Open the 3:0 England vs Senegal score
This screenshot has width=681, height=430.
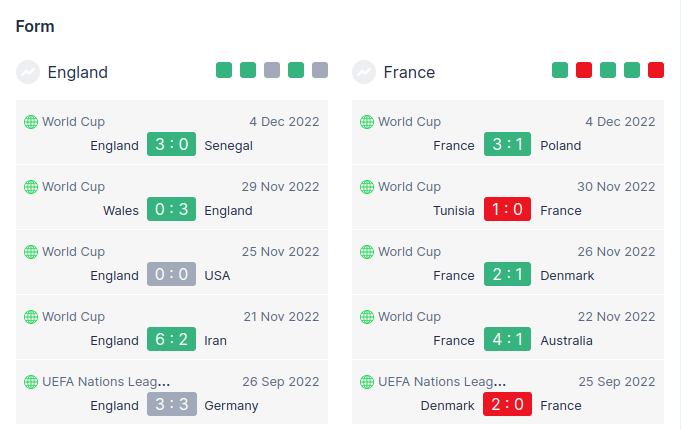coord(171,145)
